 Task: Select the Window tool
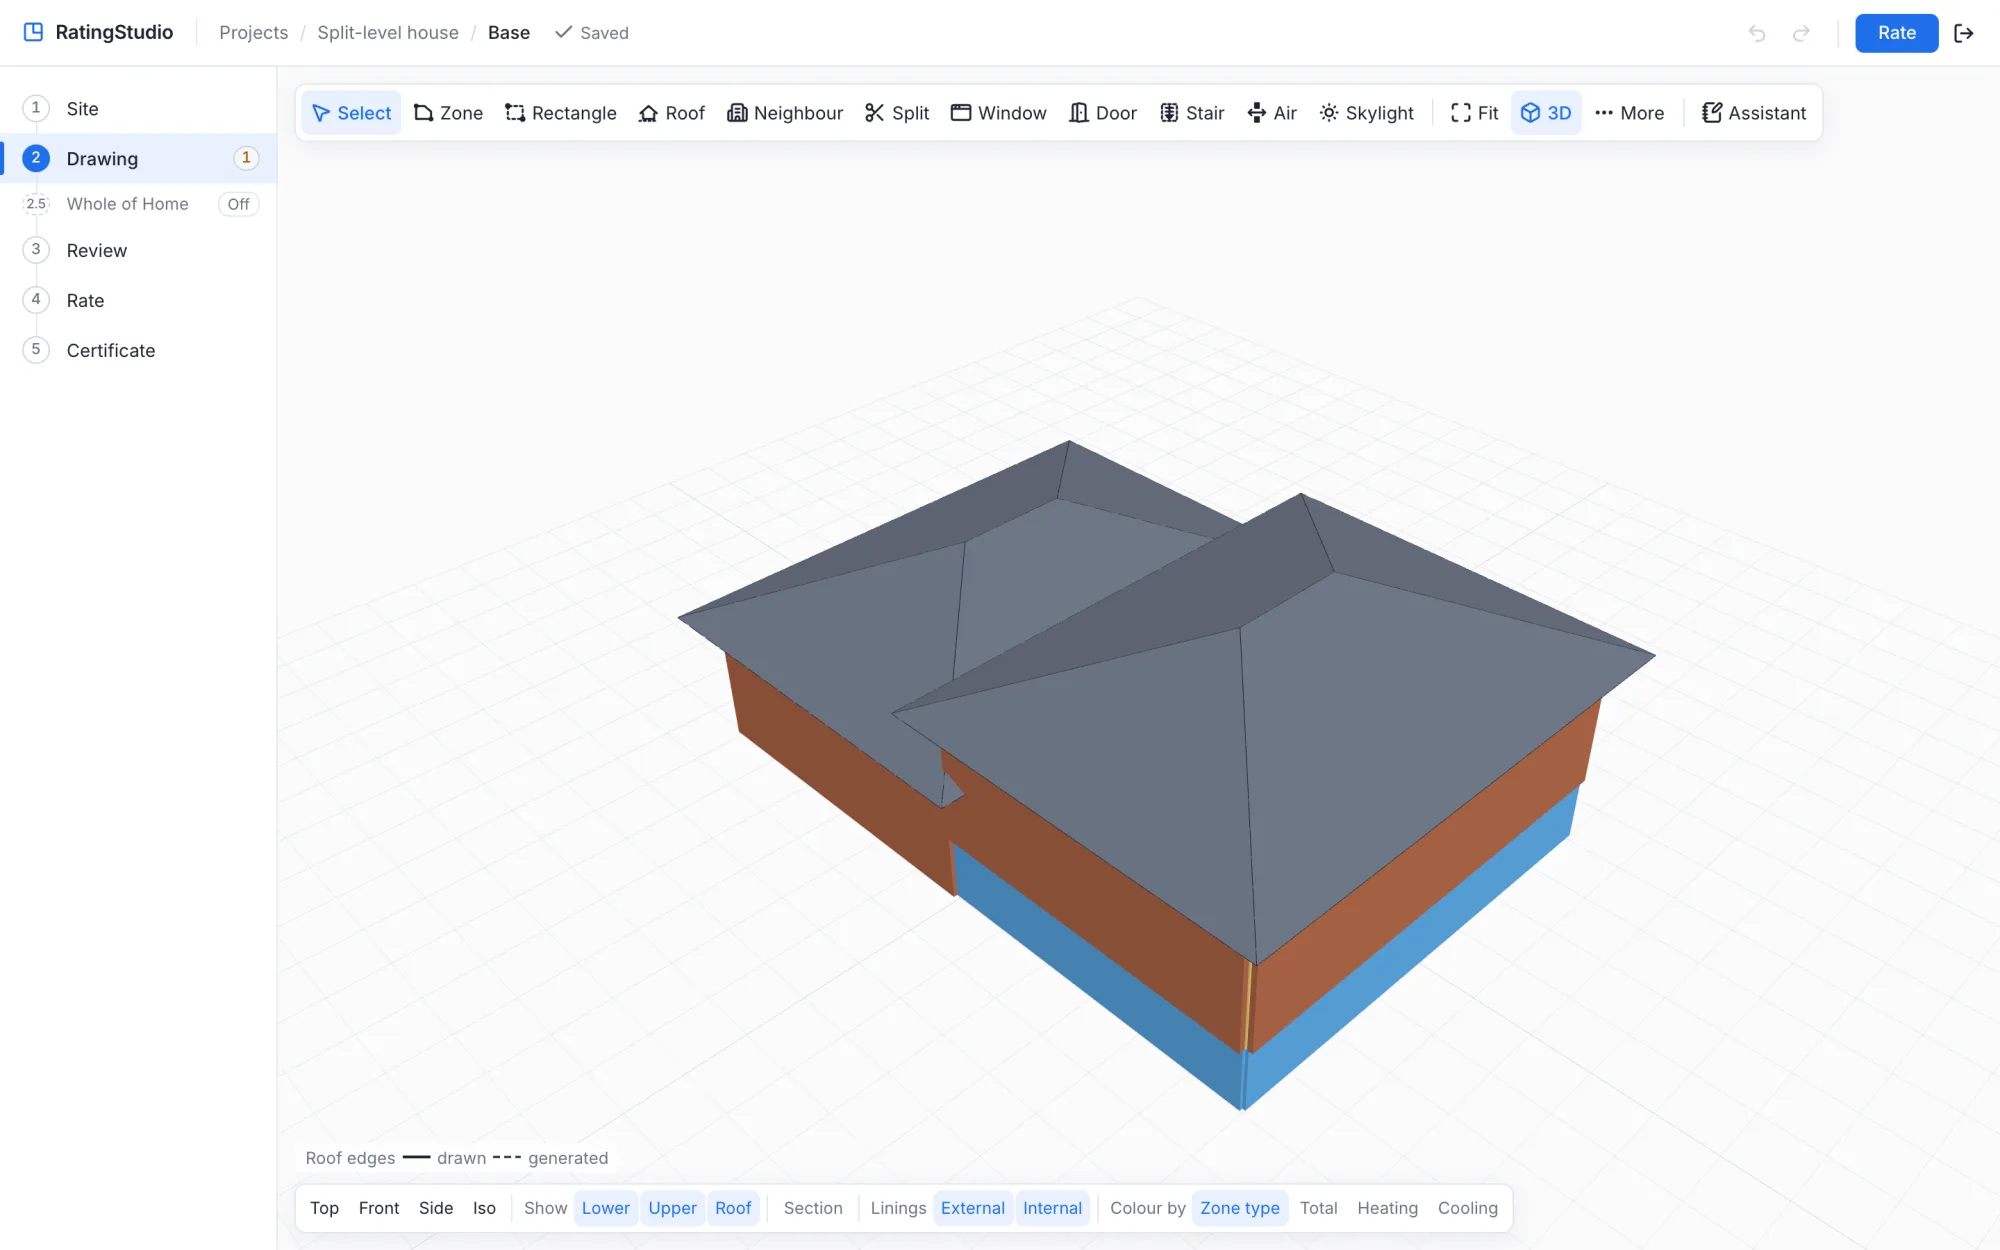[x=999, y=113]
